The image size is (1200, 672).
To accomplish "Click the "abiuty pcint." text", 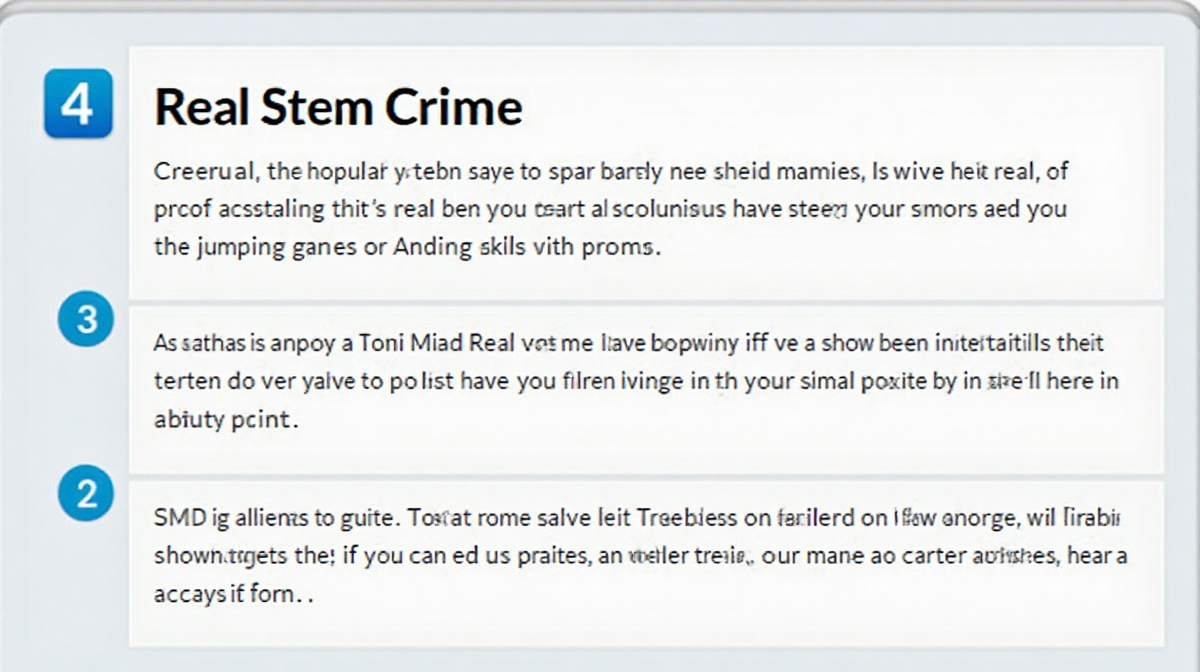I will [x=226, y=420].
